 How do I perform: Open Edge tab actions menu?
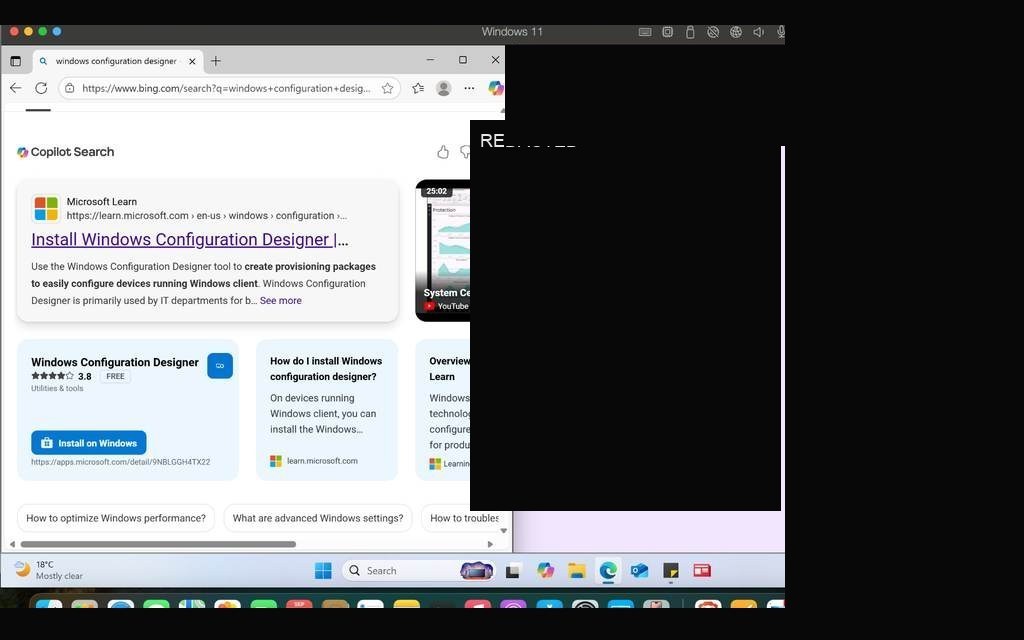click(x=16, y=61)
